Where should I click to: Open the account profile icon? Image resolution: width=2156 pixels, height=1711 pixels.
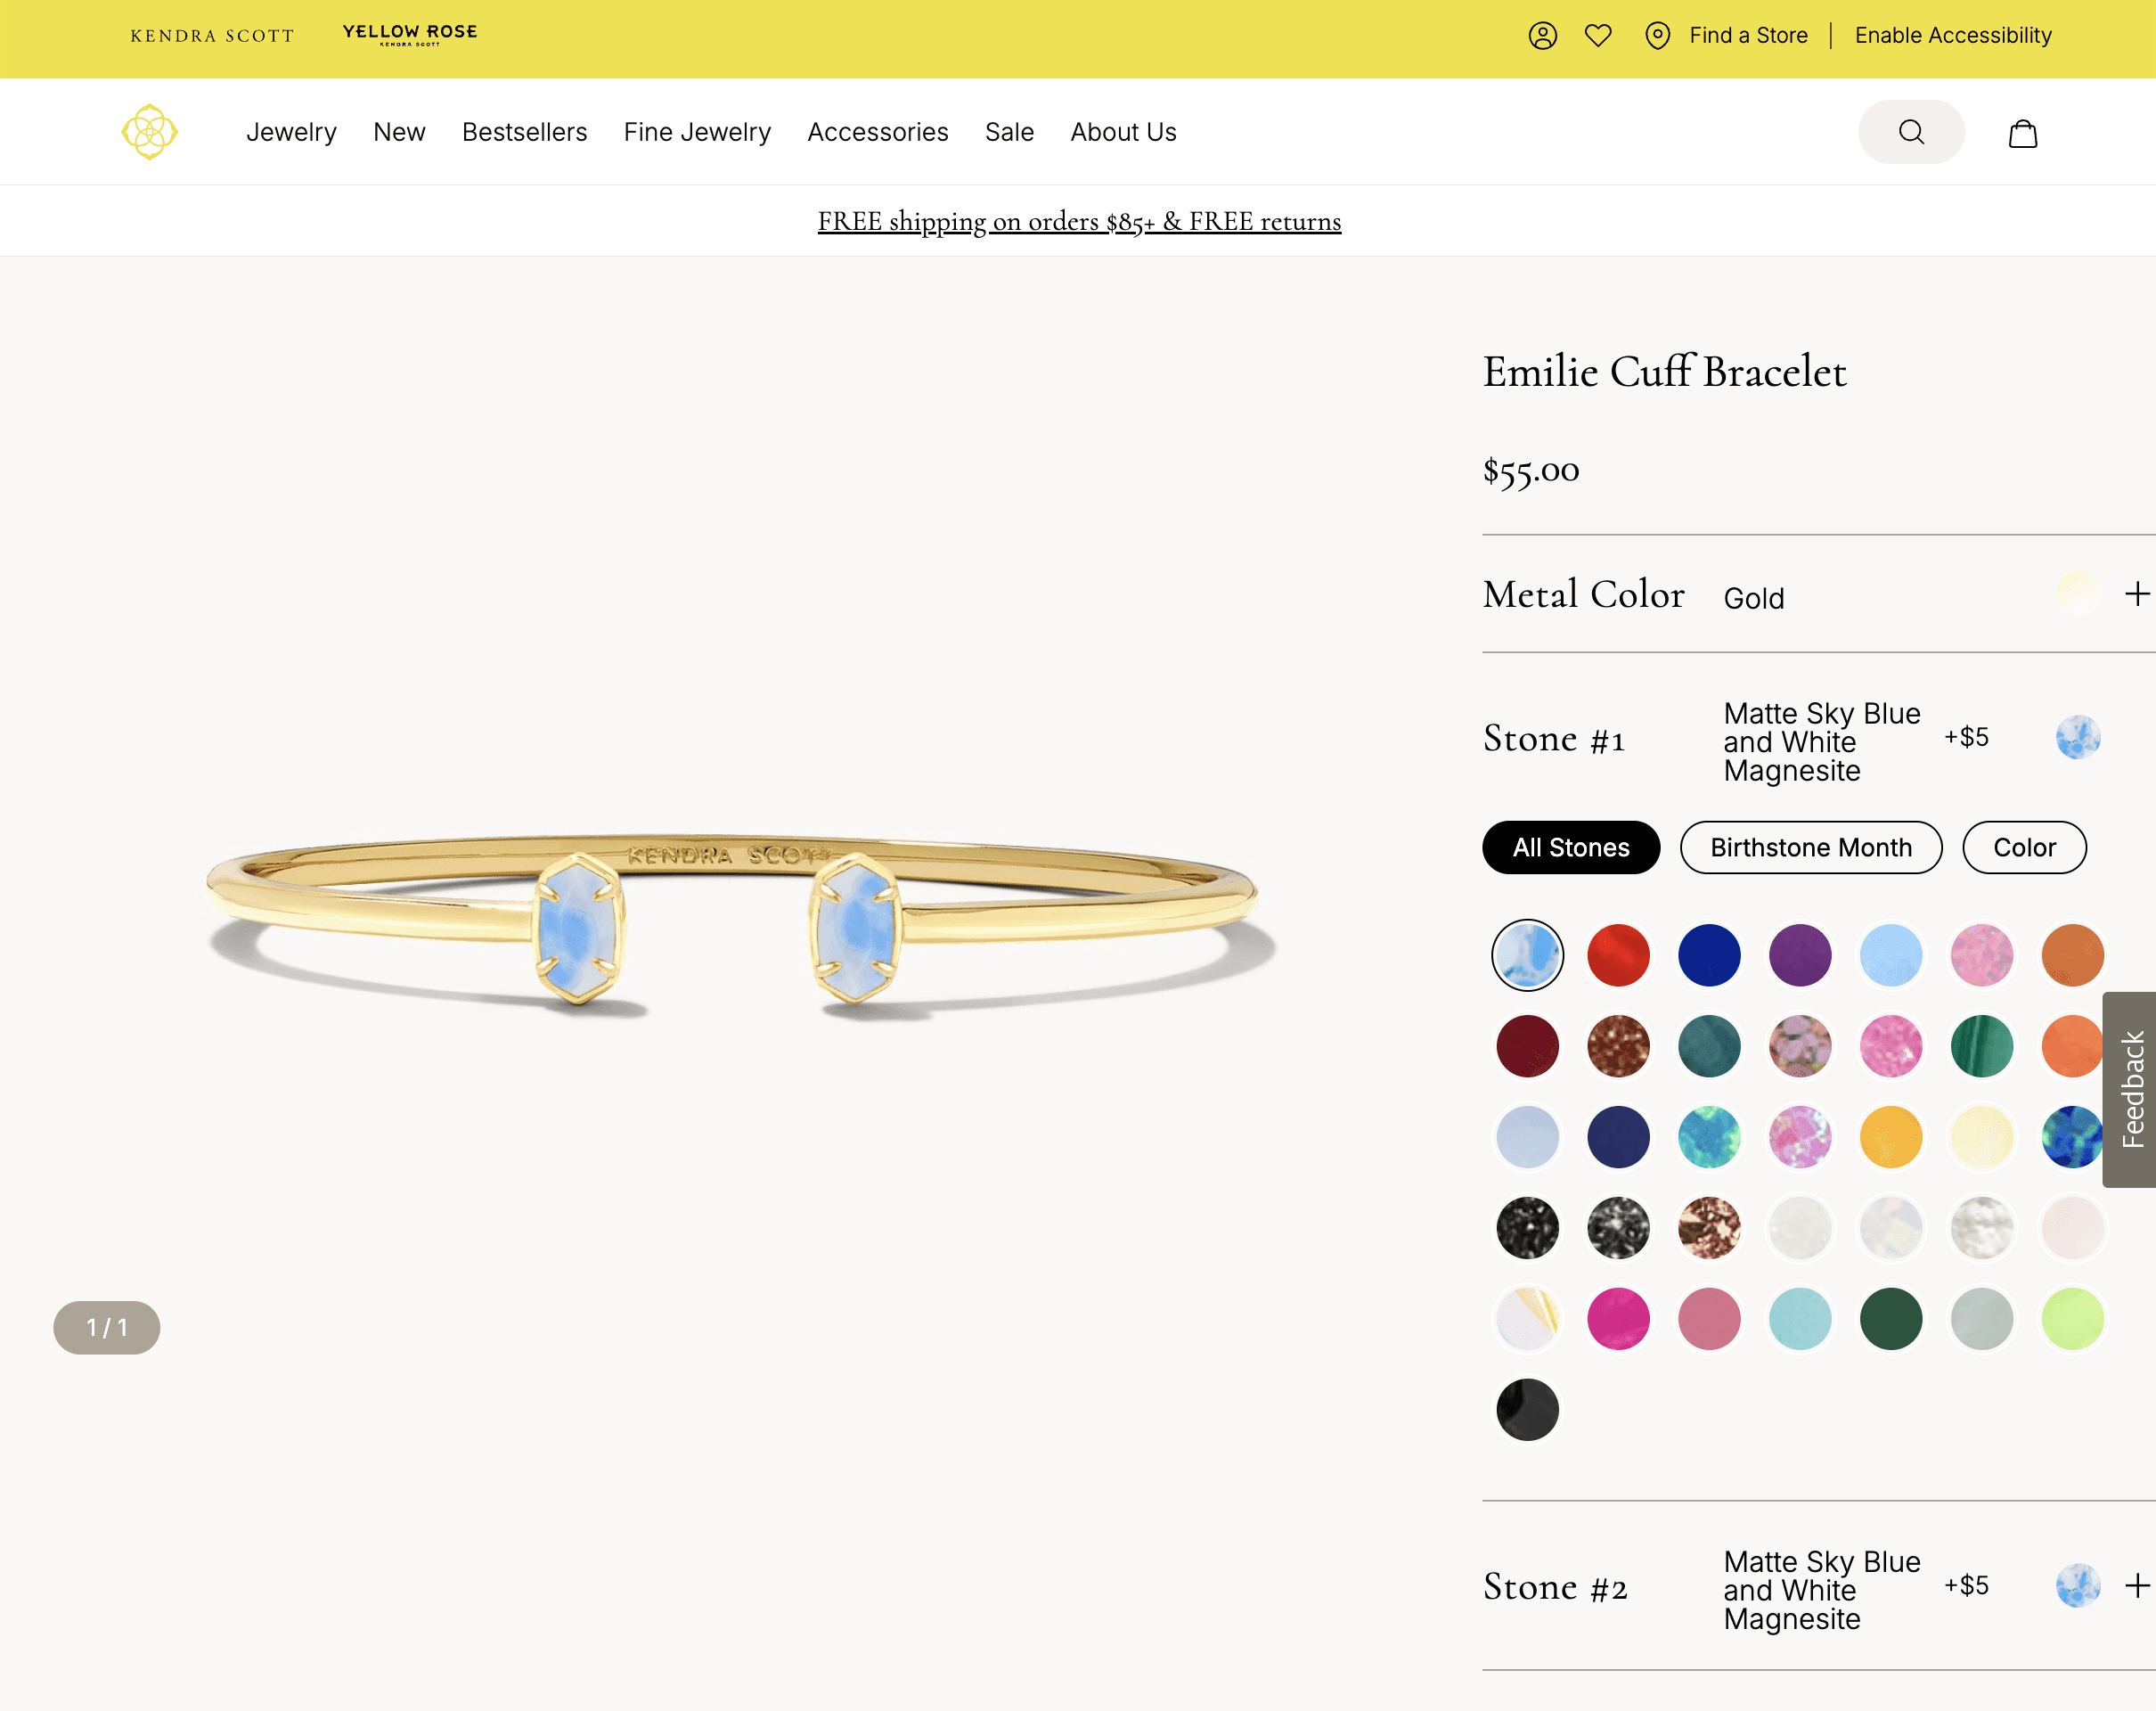click(1543, 35)
